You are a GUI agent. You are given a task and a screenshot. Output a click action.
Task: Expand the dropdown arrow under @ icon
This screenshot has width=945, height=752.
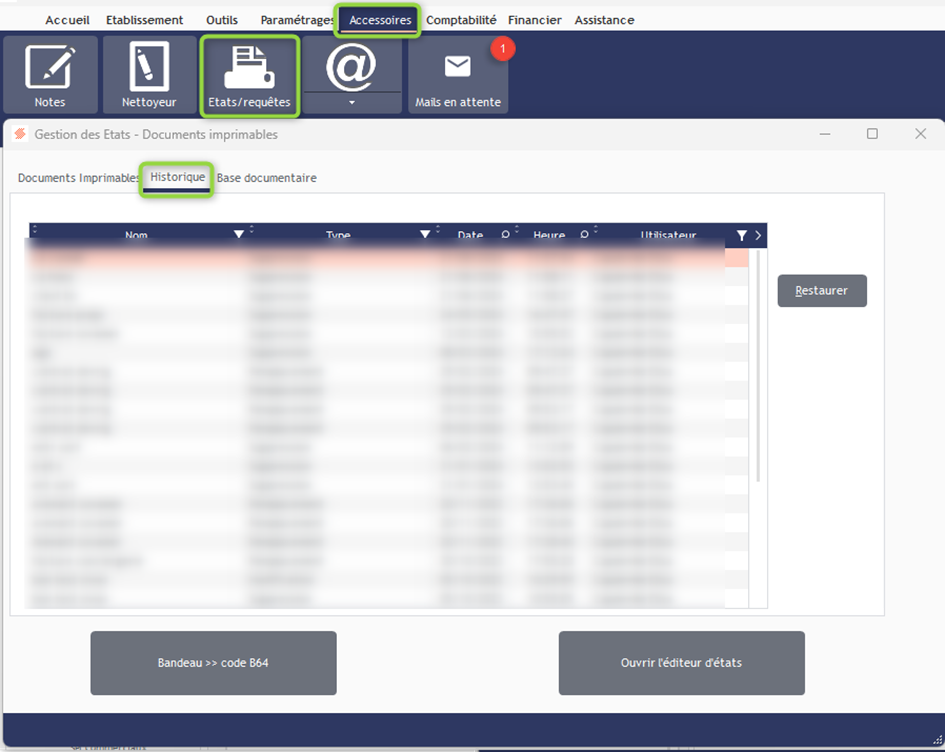click(x=352, y=102)
